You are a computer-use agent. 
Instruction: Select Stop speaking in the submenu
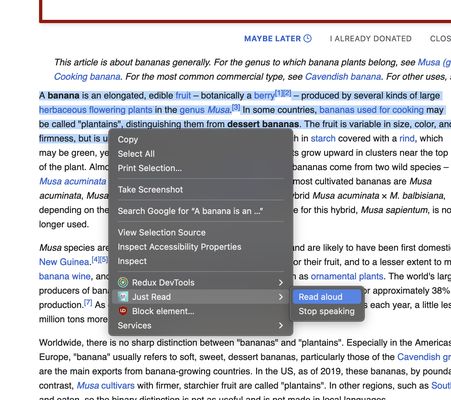327,311
